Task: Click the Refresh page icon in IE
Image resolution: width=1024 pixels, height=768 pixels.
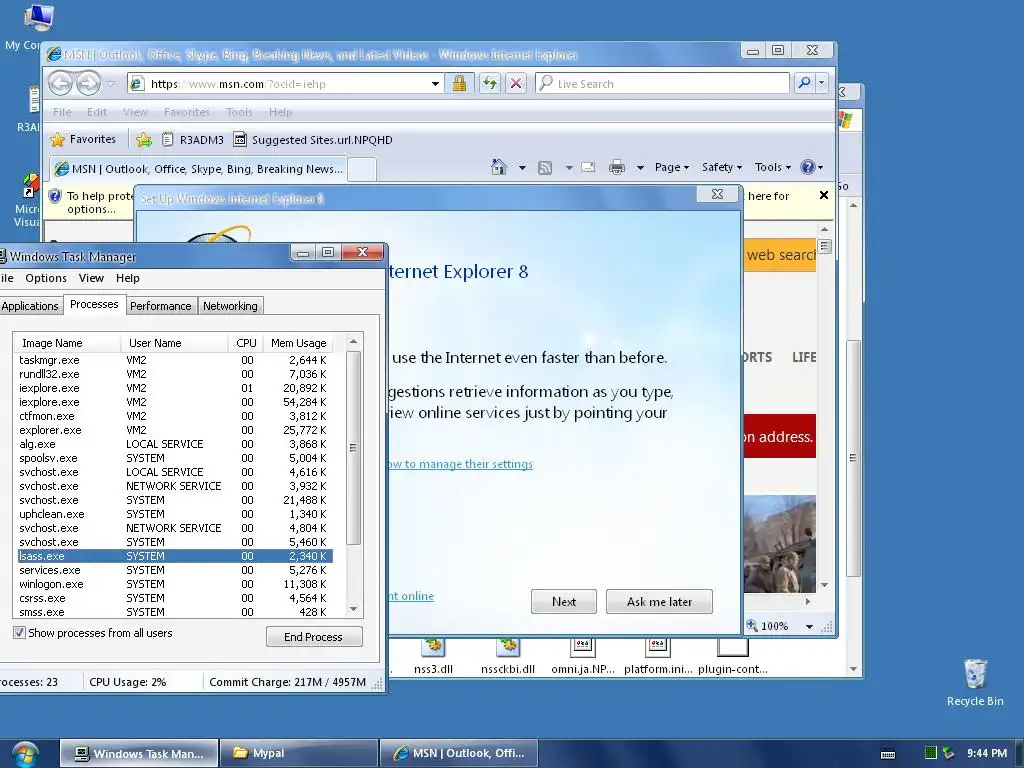Action: coord(490,83)
